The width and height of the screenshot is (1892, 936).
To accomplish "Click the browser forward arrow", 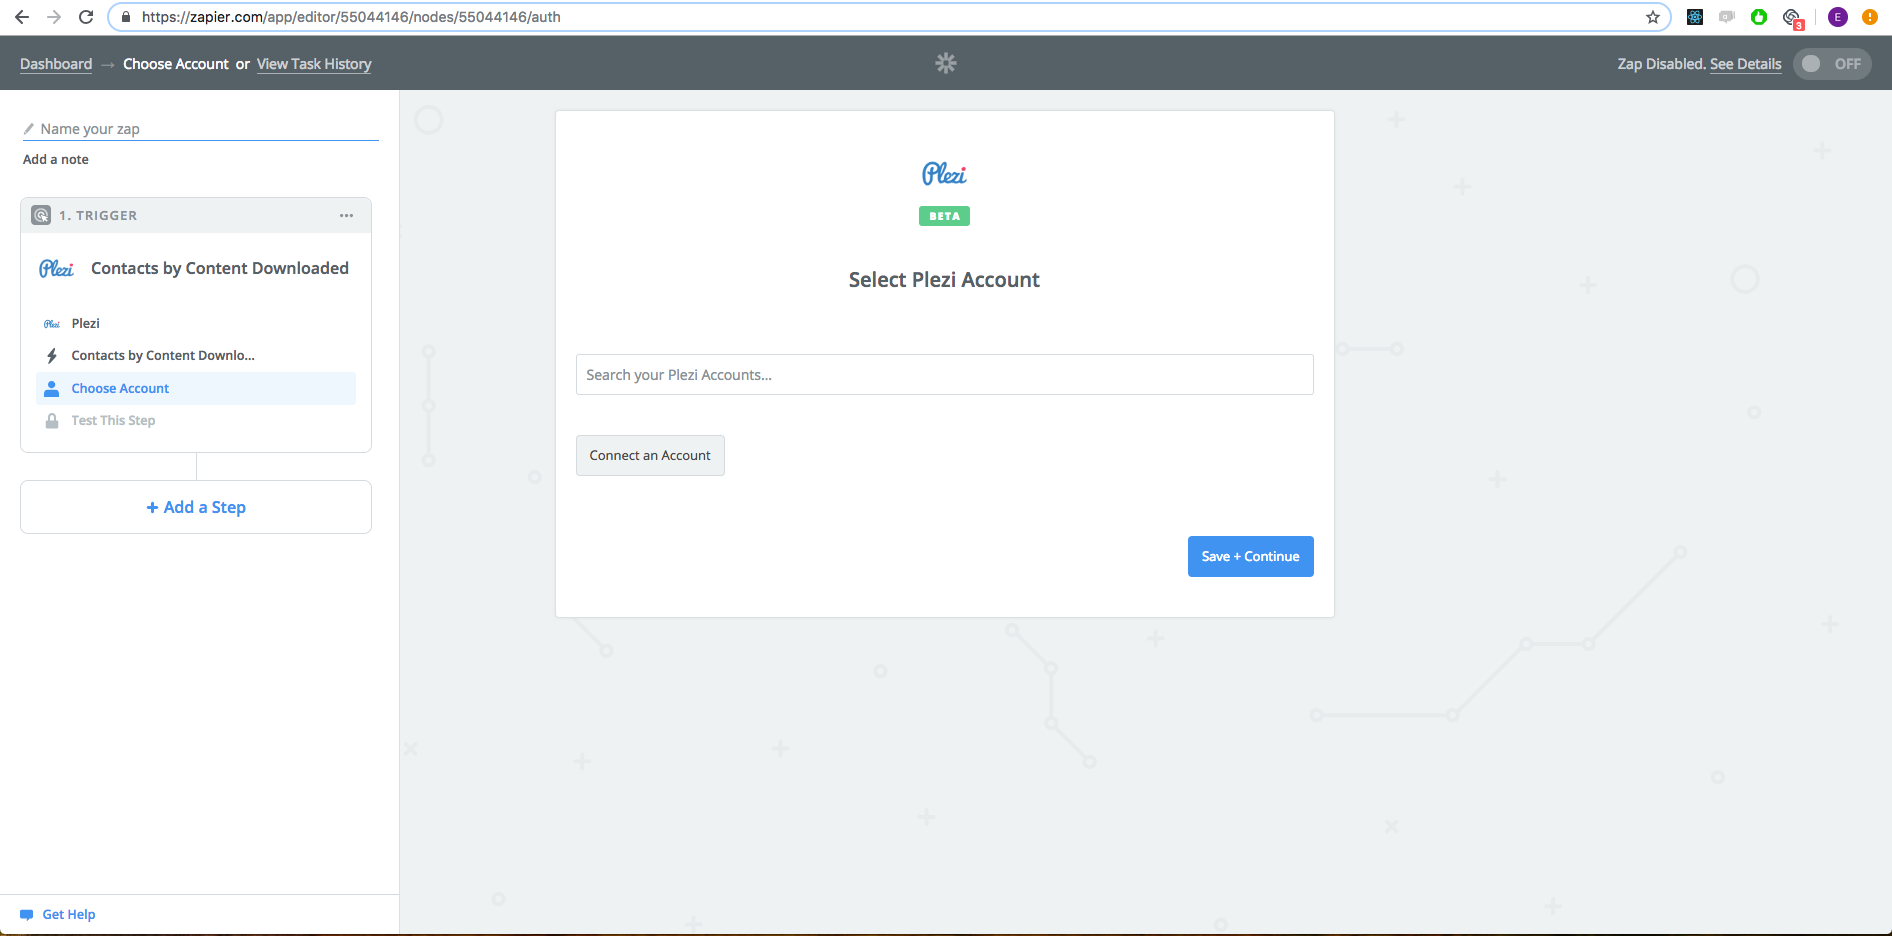I will (x=54, y=17).
